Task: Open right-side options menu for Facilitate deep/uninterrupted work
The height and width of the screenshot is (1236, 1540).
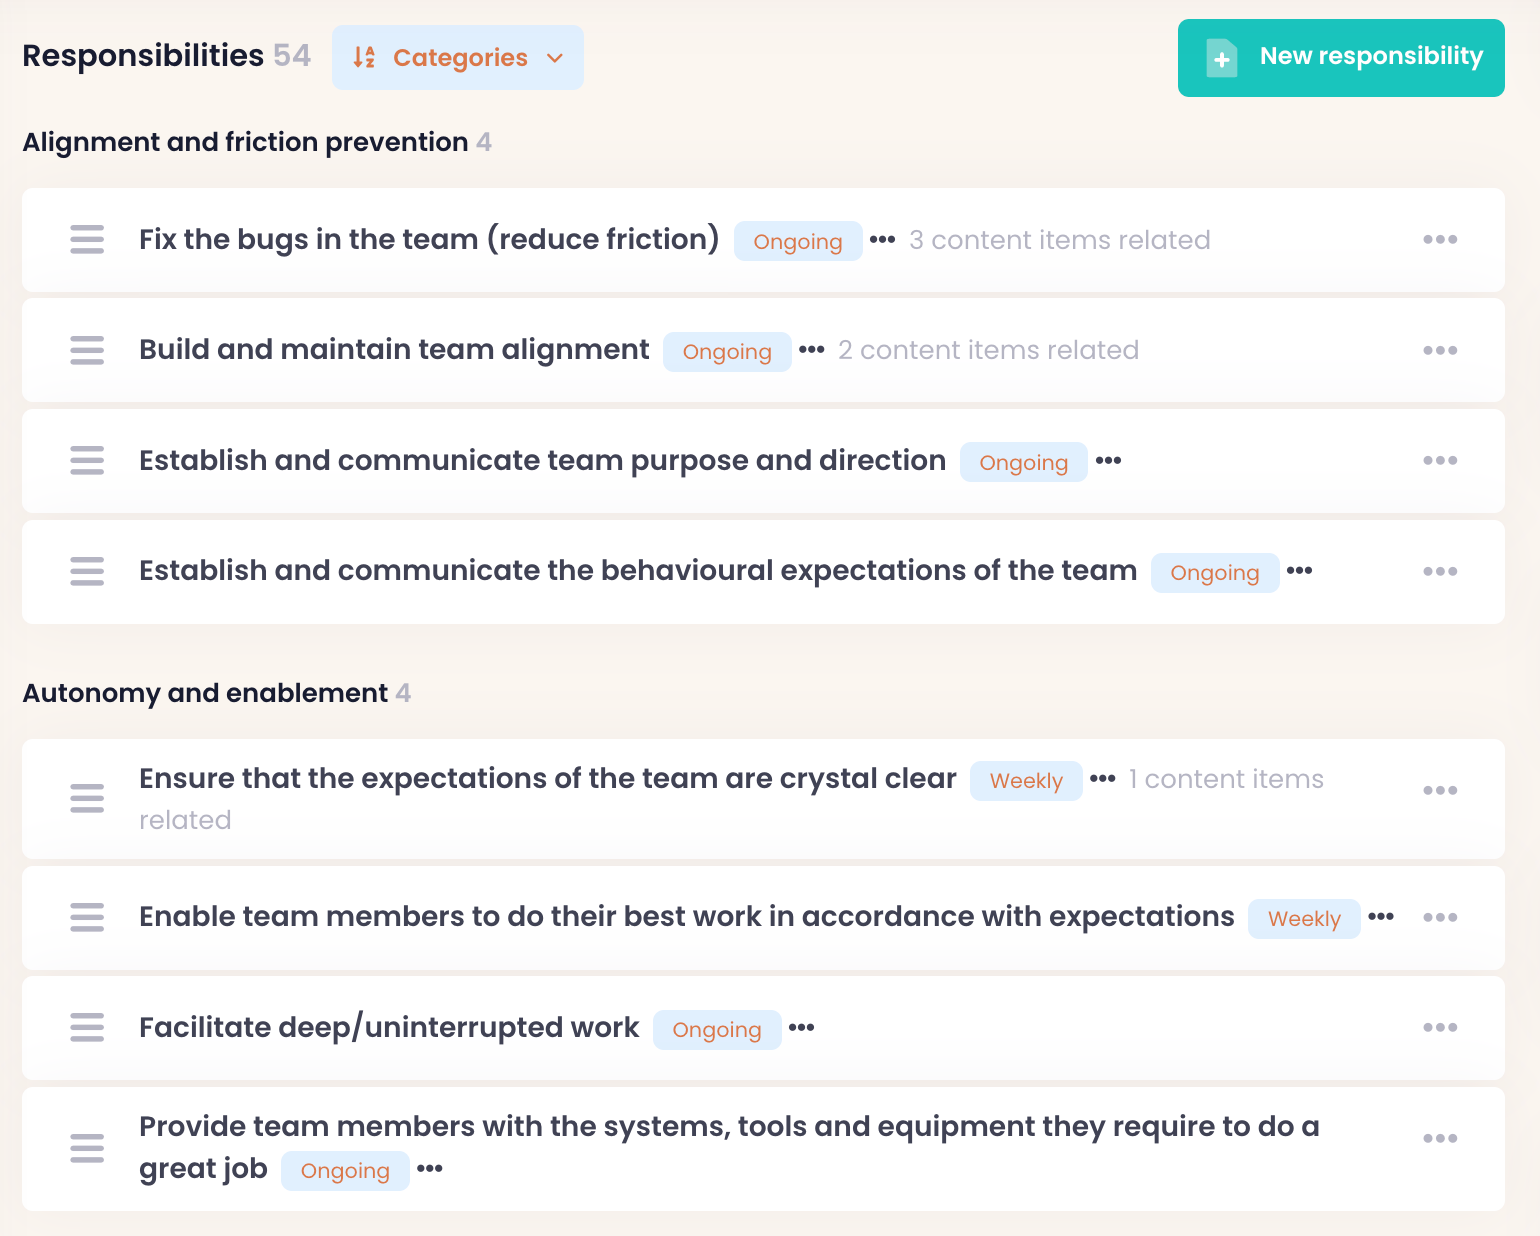Action: (1439, 1027)
